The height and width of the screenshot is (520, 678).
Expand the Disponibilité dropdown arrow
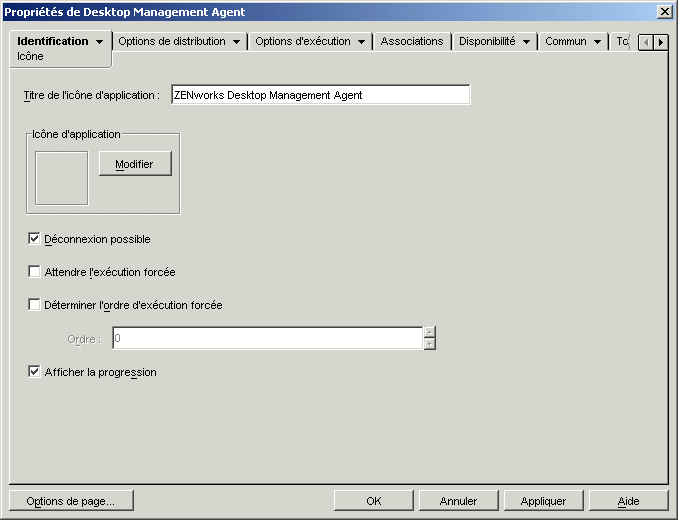click(526, 42)
